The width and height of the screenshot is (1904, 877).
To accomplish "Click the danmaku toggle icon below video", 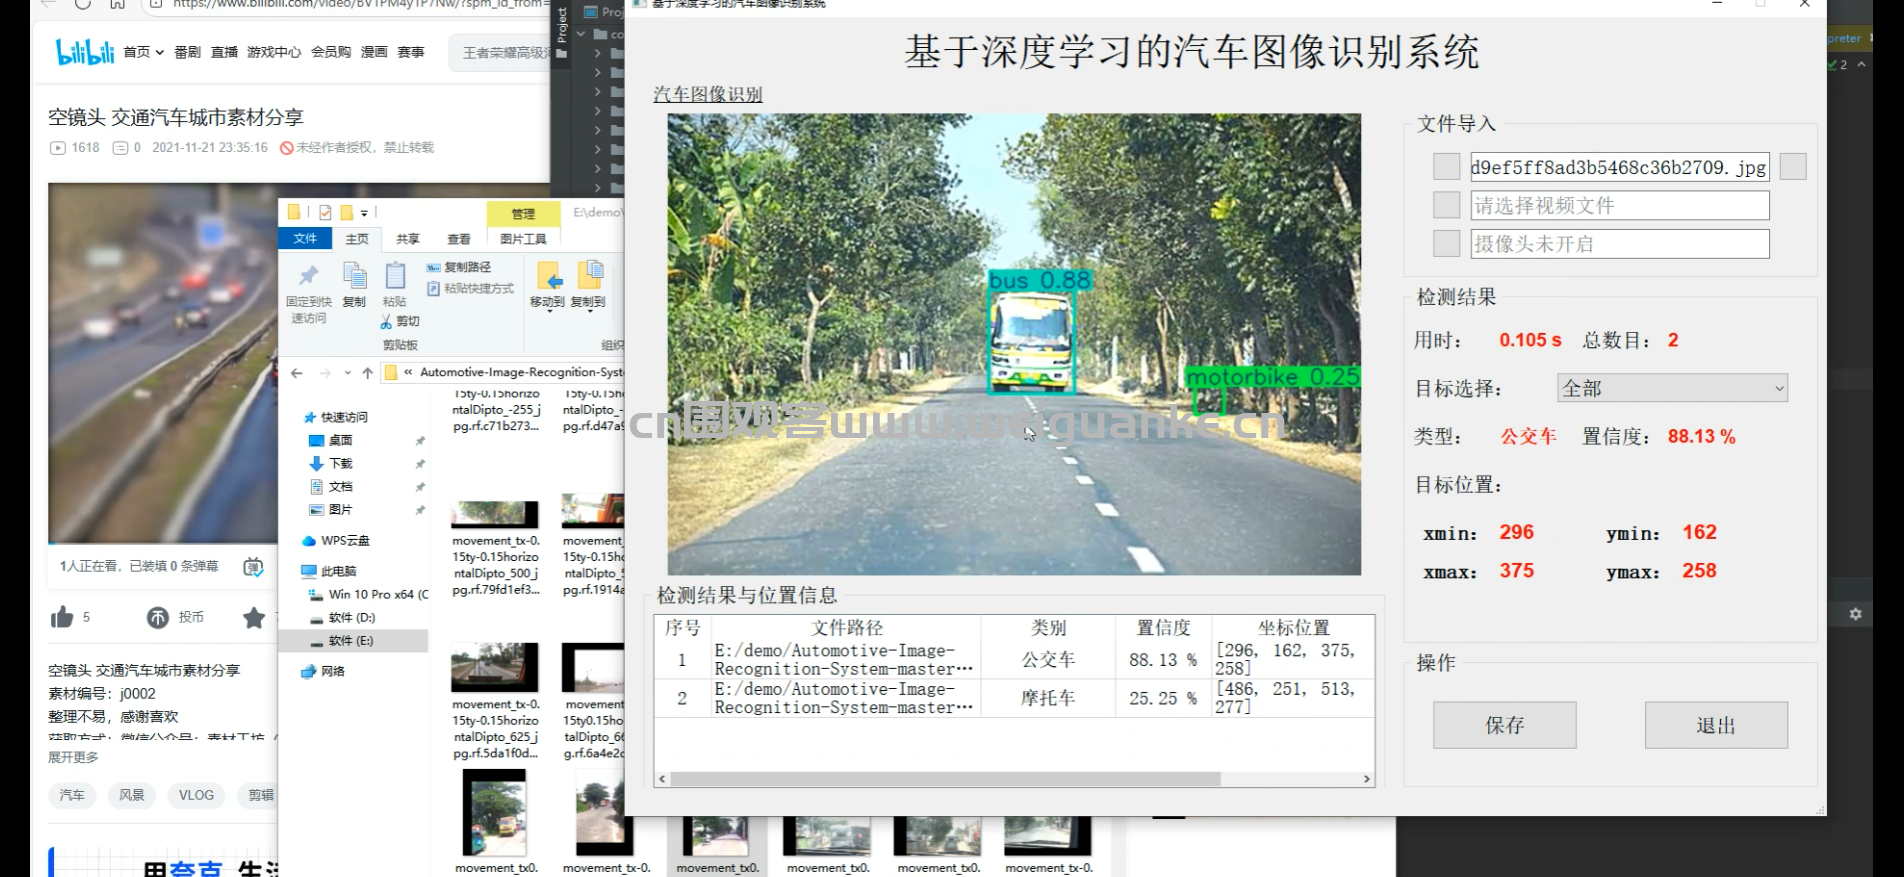I will [x=253, y=567].
